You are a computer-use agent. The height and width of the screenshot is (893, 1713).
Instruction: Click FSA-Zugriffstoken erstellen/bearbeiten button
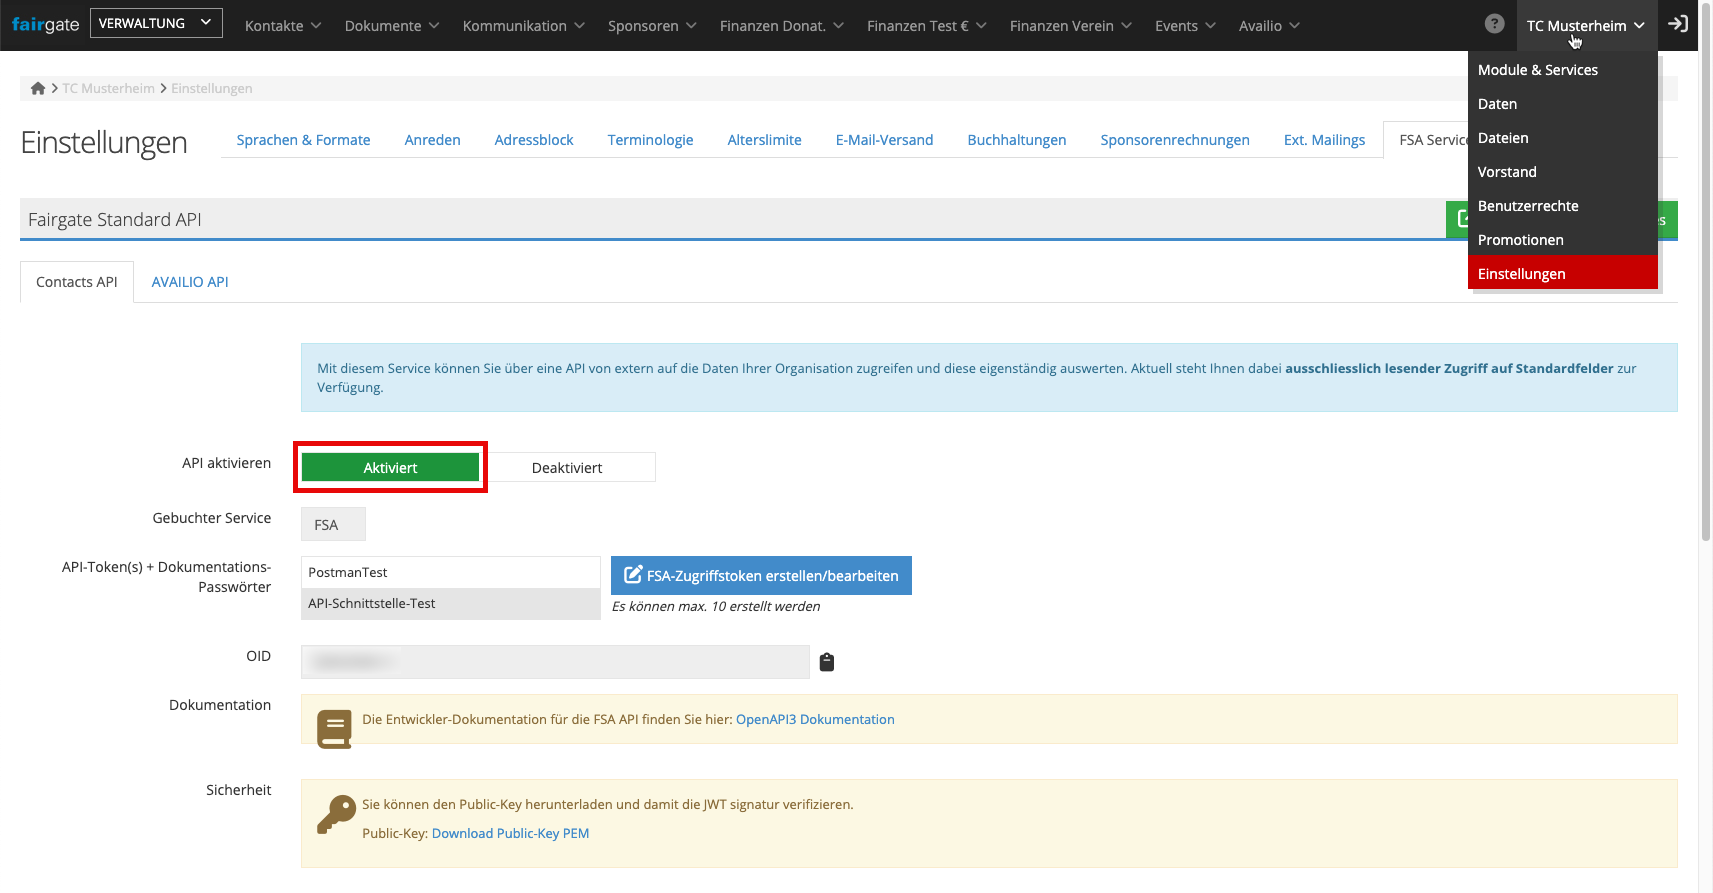(761, 576)
